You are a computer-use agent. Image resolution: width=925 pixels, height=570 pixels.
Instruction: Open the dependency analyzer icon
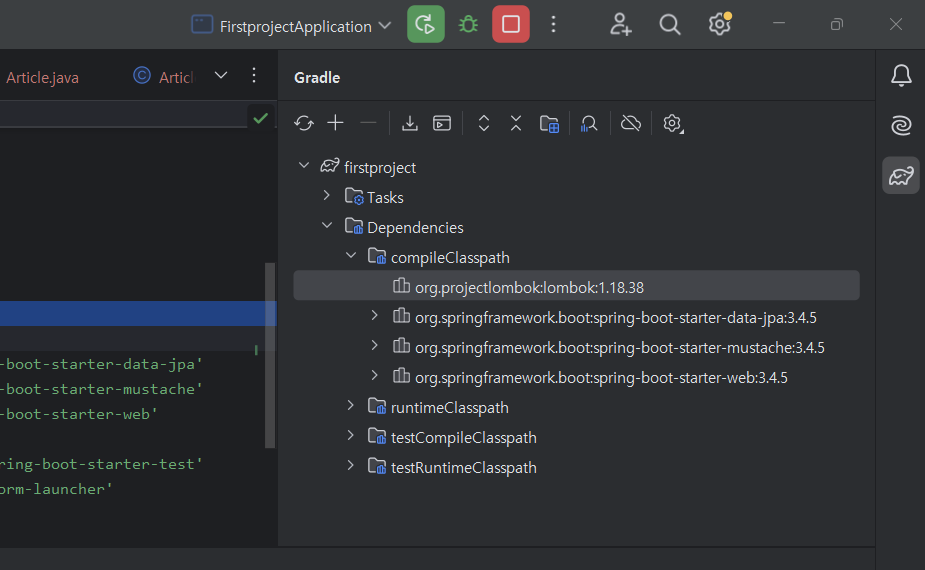(x=589, y=123)
